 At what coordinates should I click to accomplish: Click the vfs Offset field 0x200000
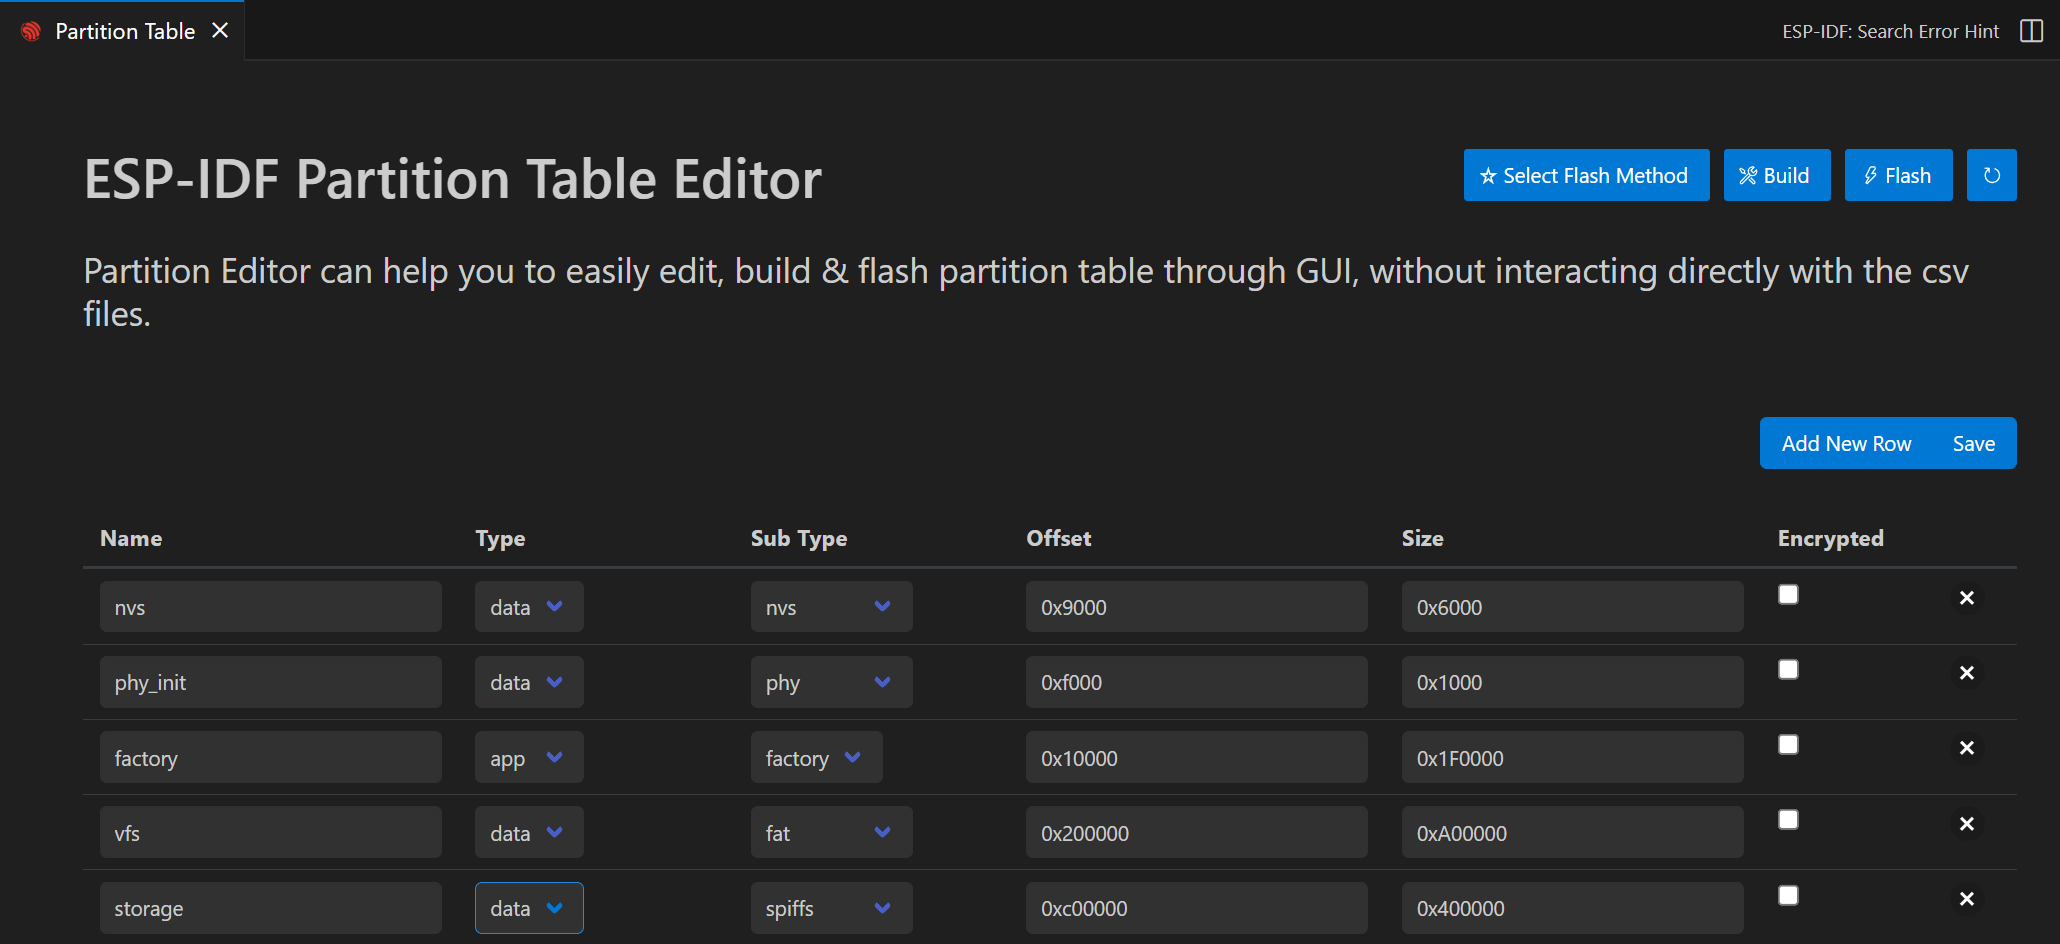(x=1195, y=833)
